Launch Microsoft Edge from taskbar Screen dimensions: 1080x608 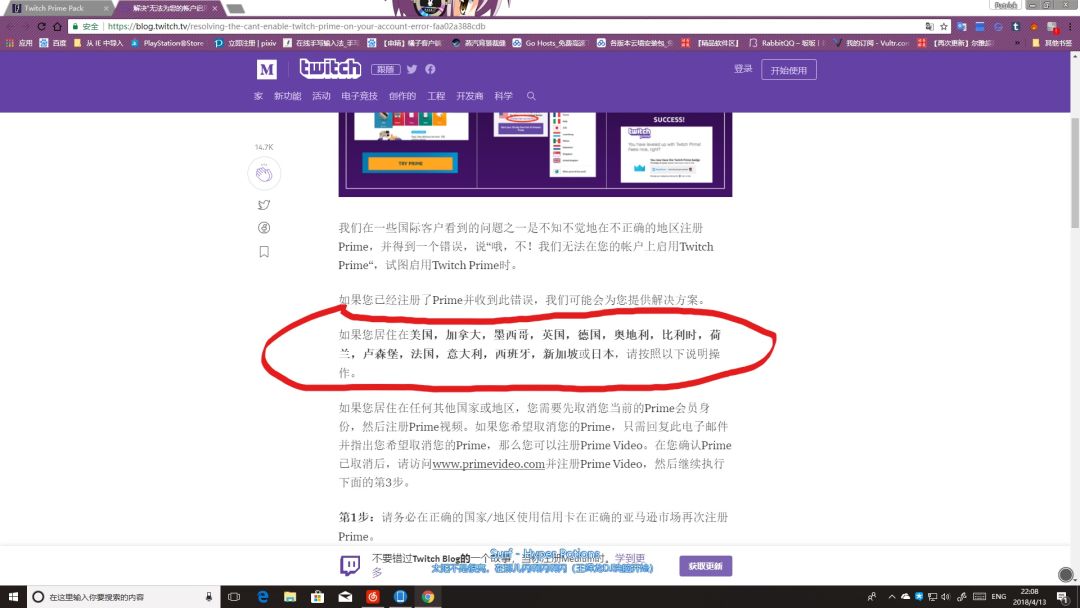(262, 597)
